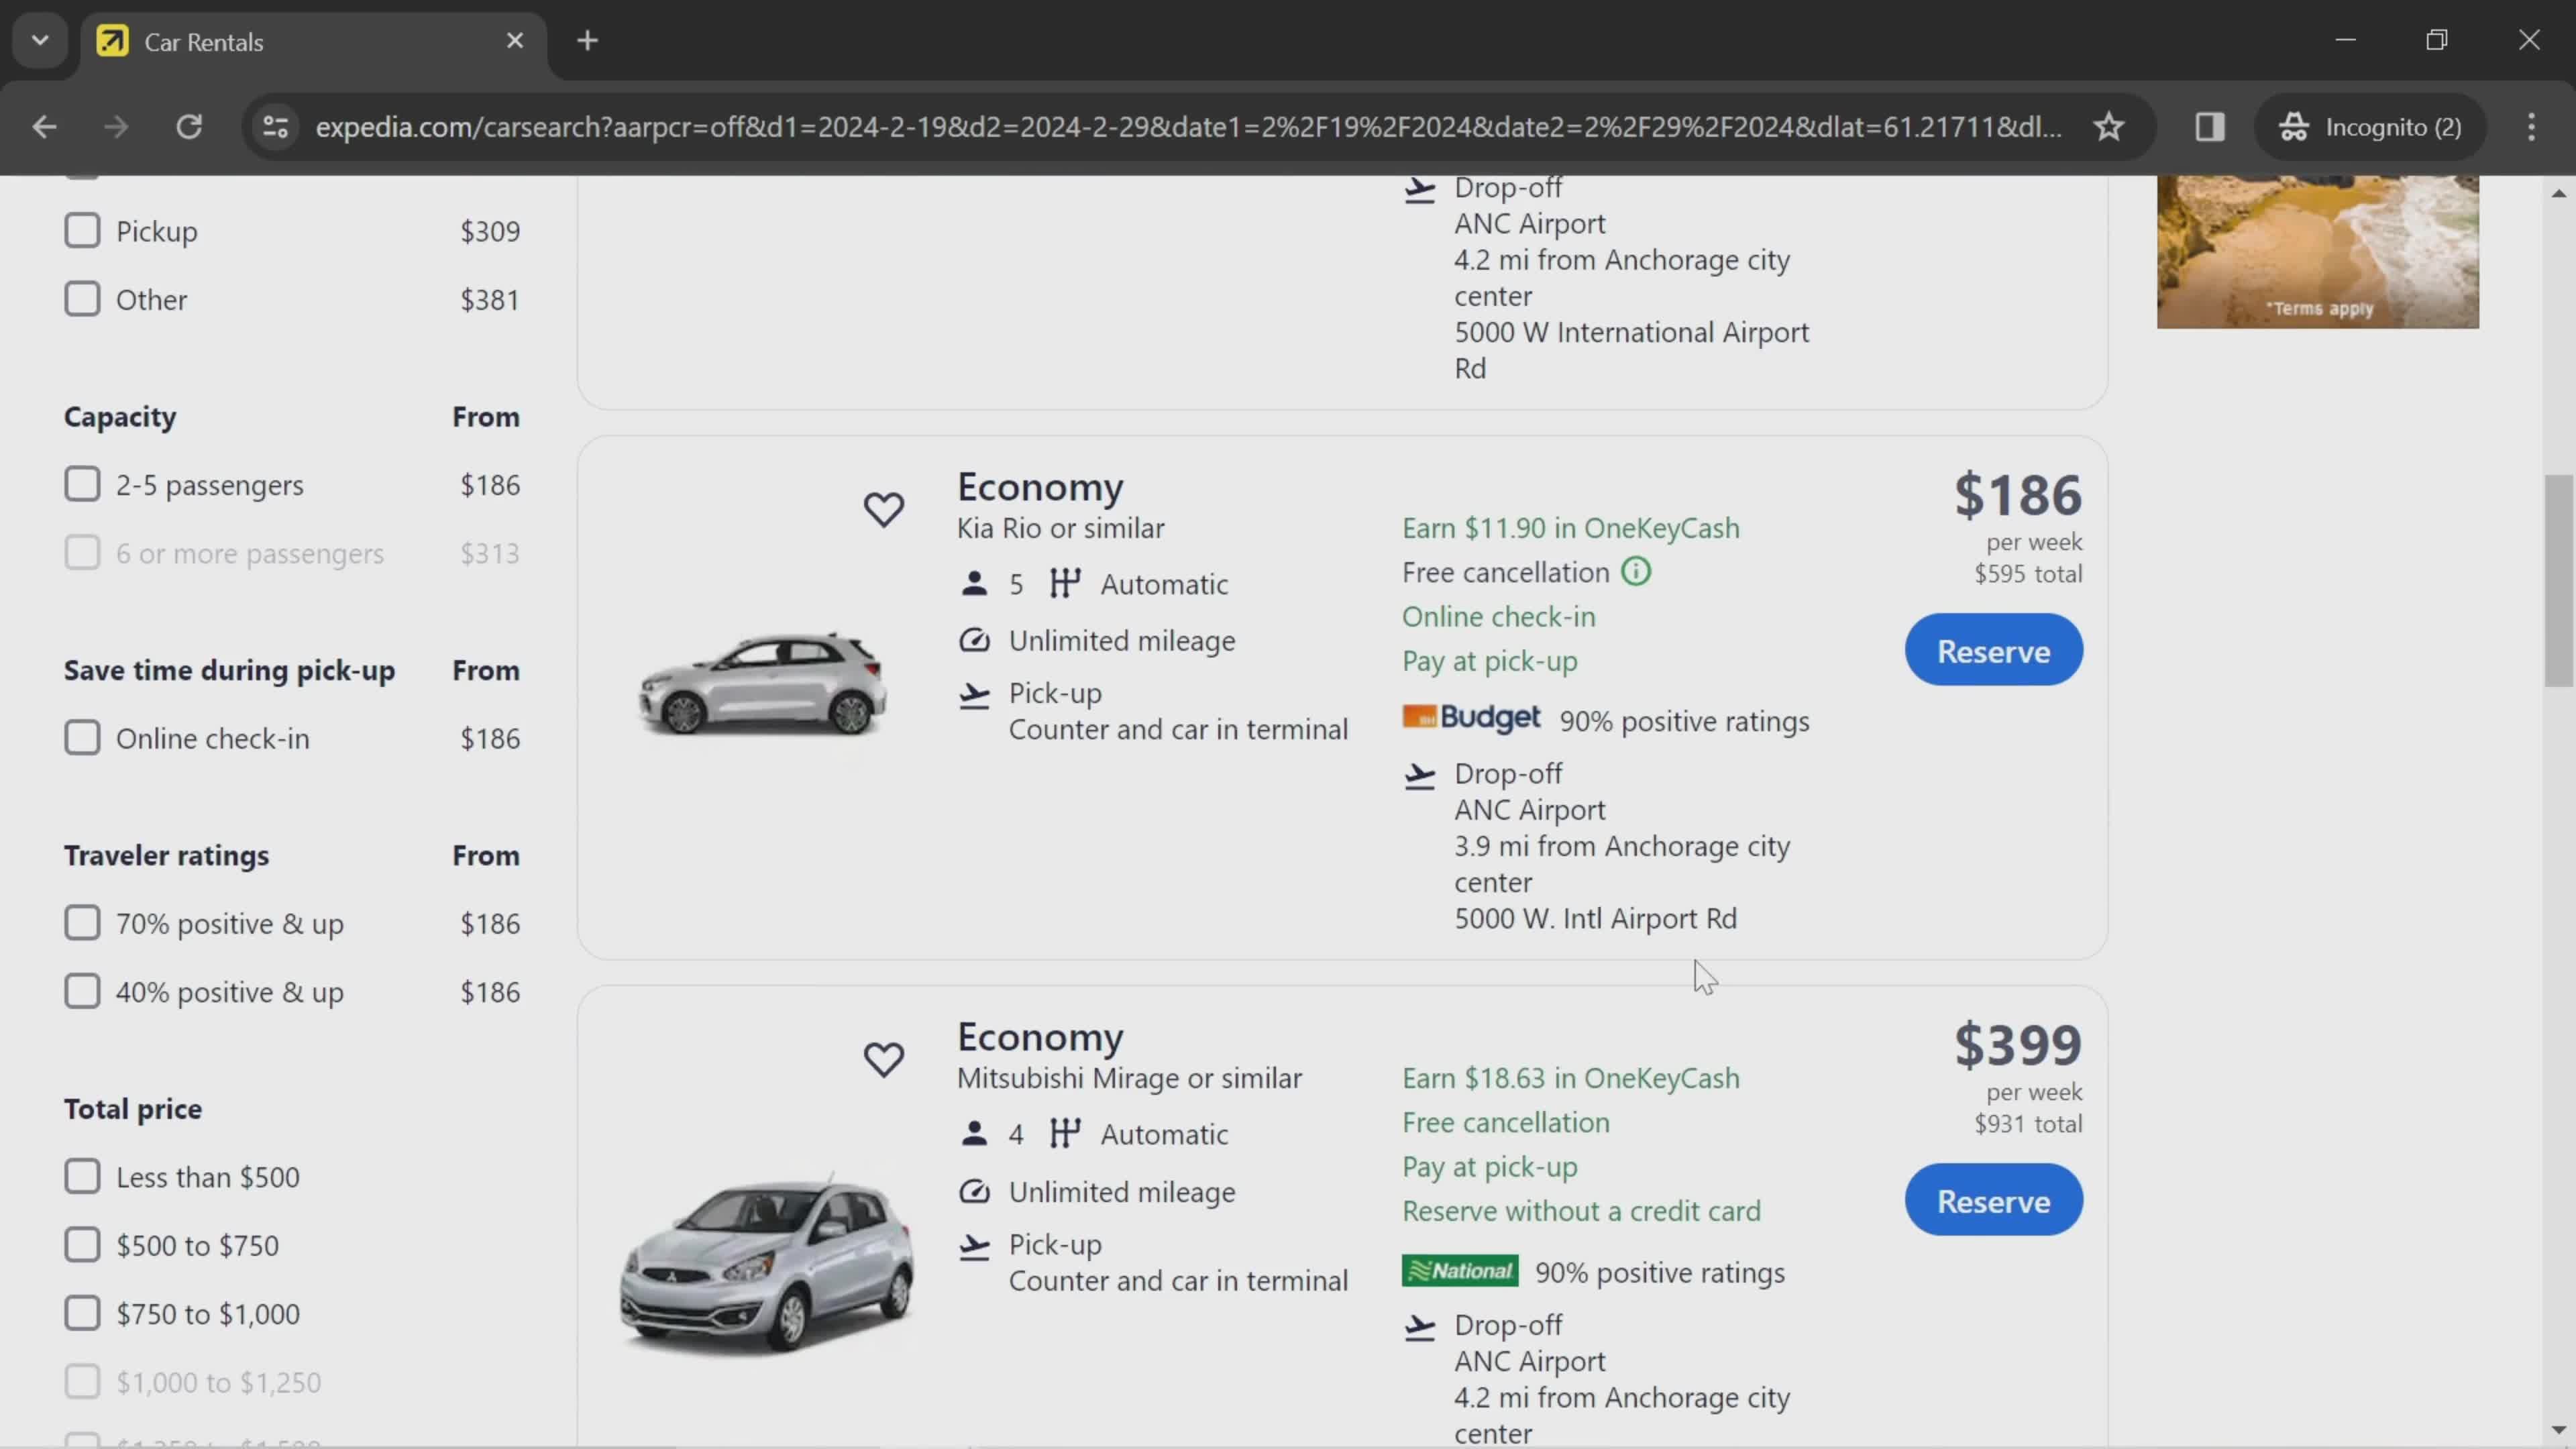Click the Mitsubishi Mirage mileage gauge icon
2576x1449 pixels.
pos(973,1192)
